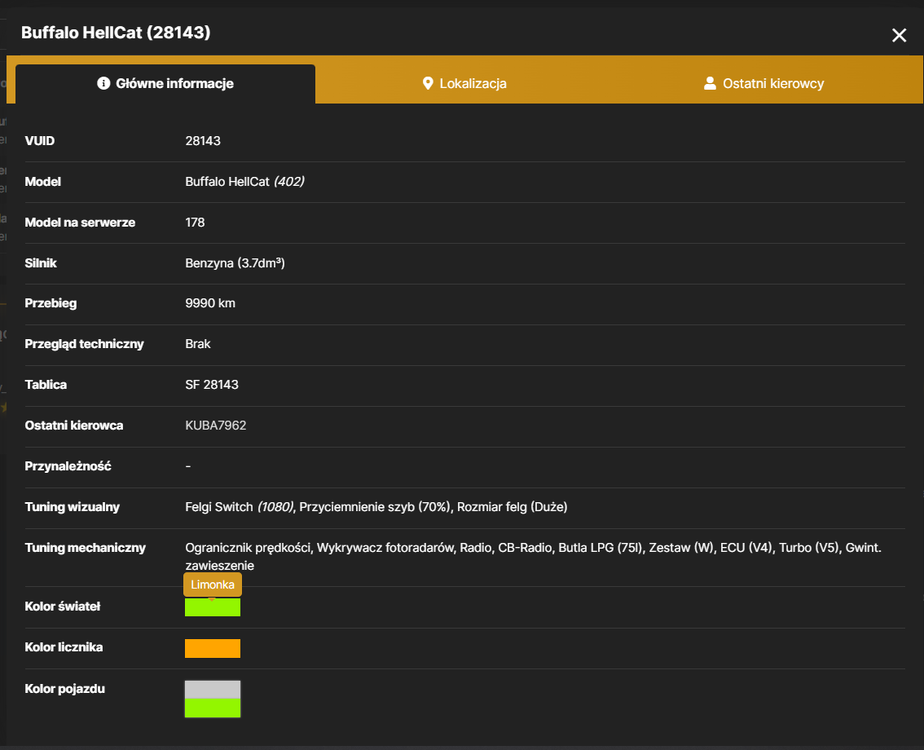Click the Przegląd techniczny value Brak
The image size is (924, 750).
(x=198, y=344)
